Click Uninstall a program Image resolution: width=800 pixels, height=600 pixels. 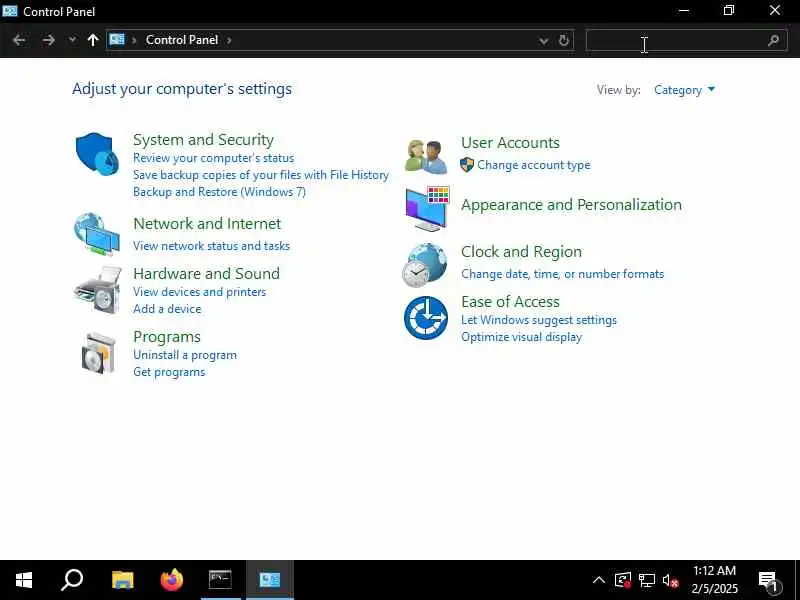tap(185, 355)
